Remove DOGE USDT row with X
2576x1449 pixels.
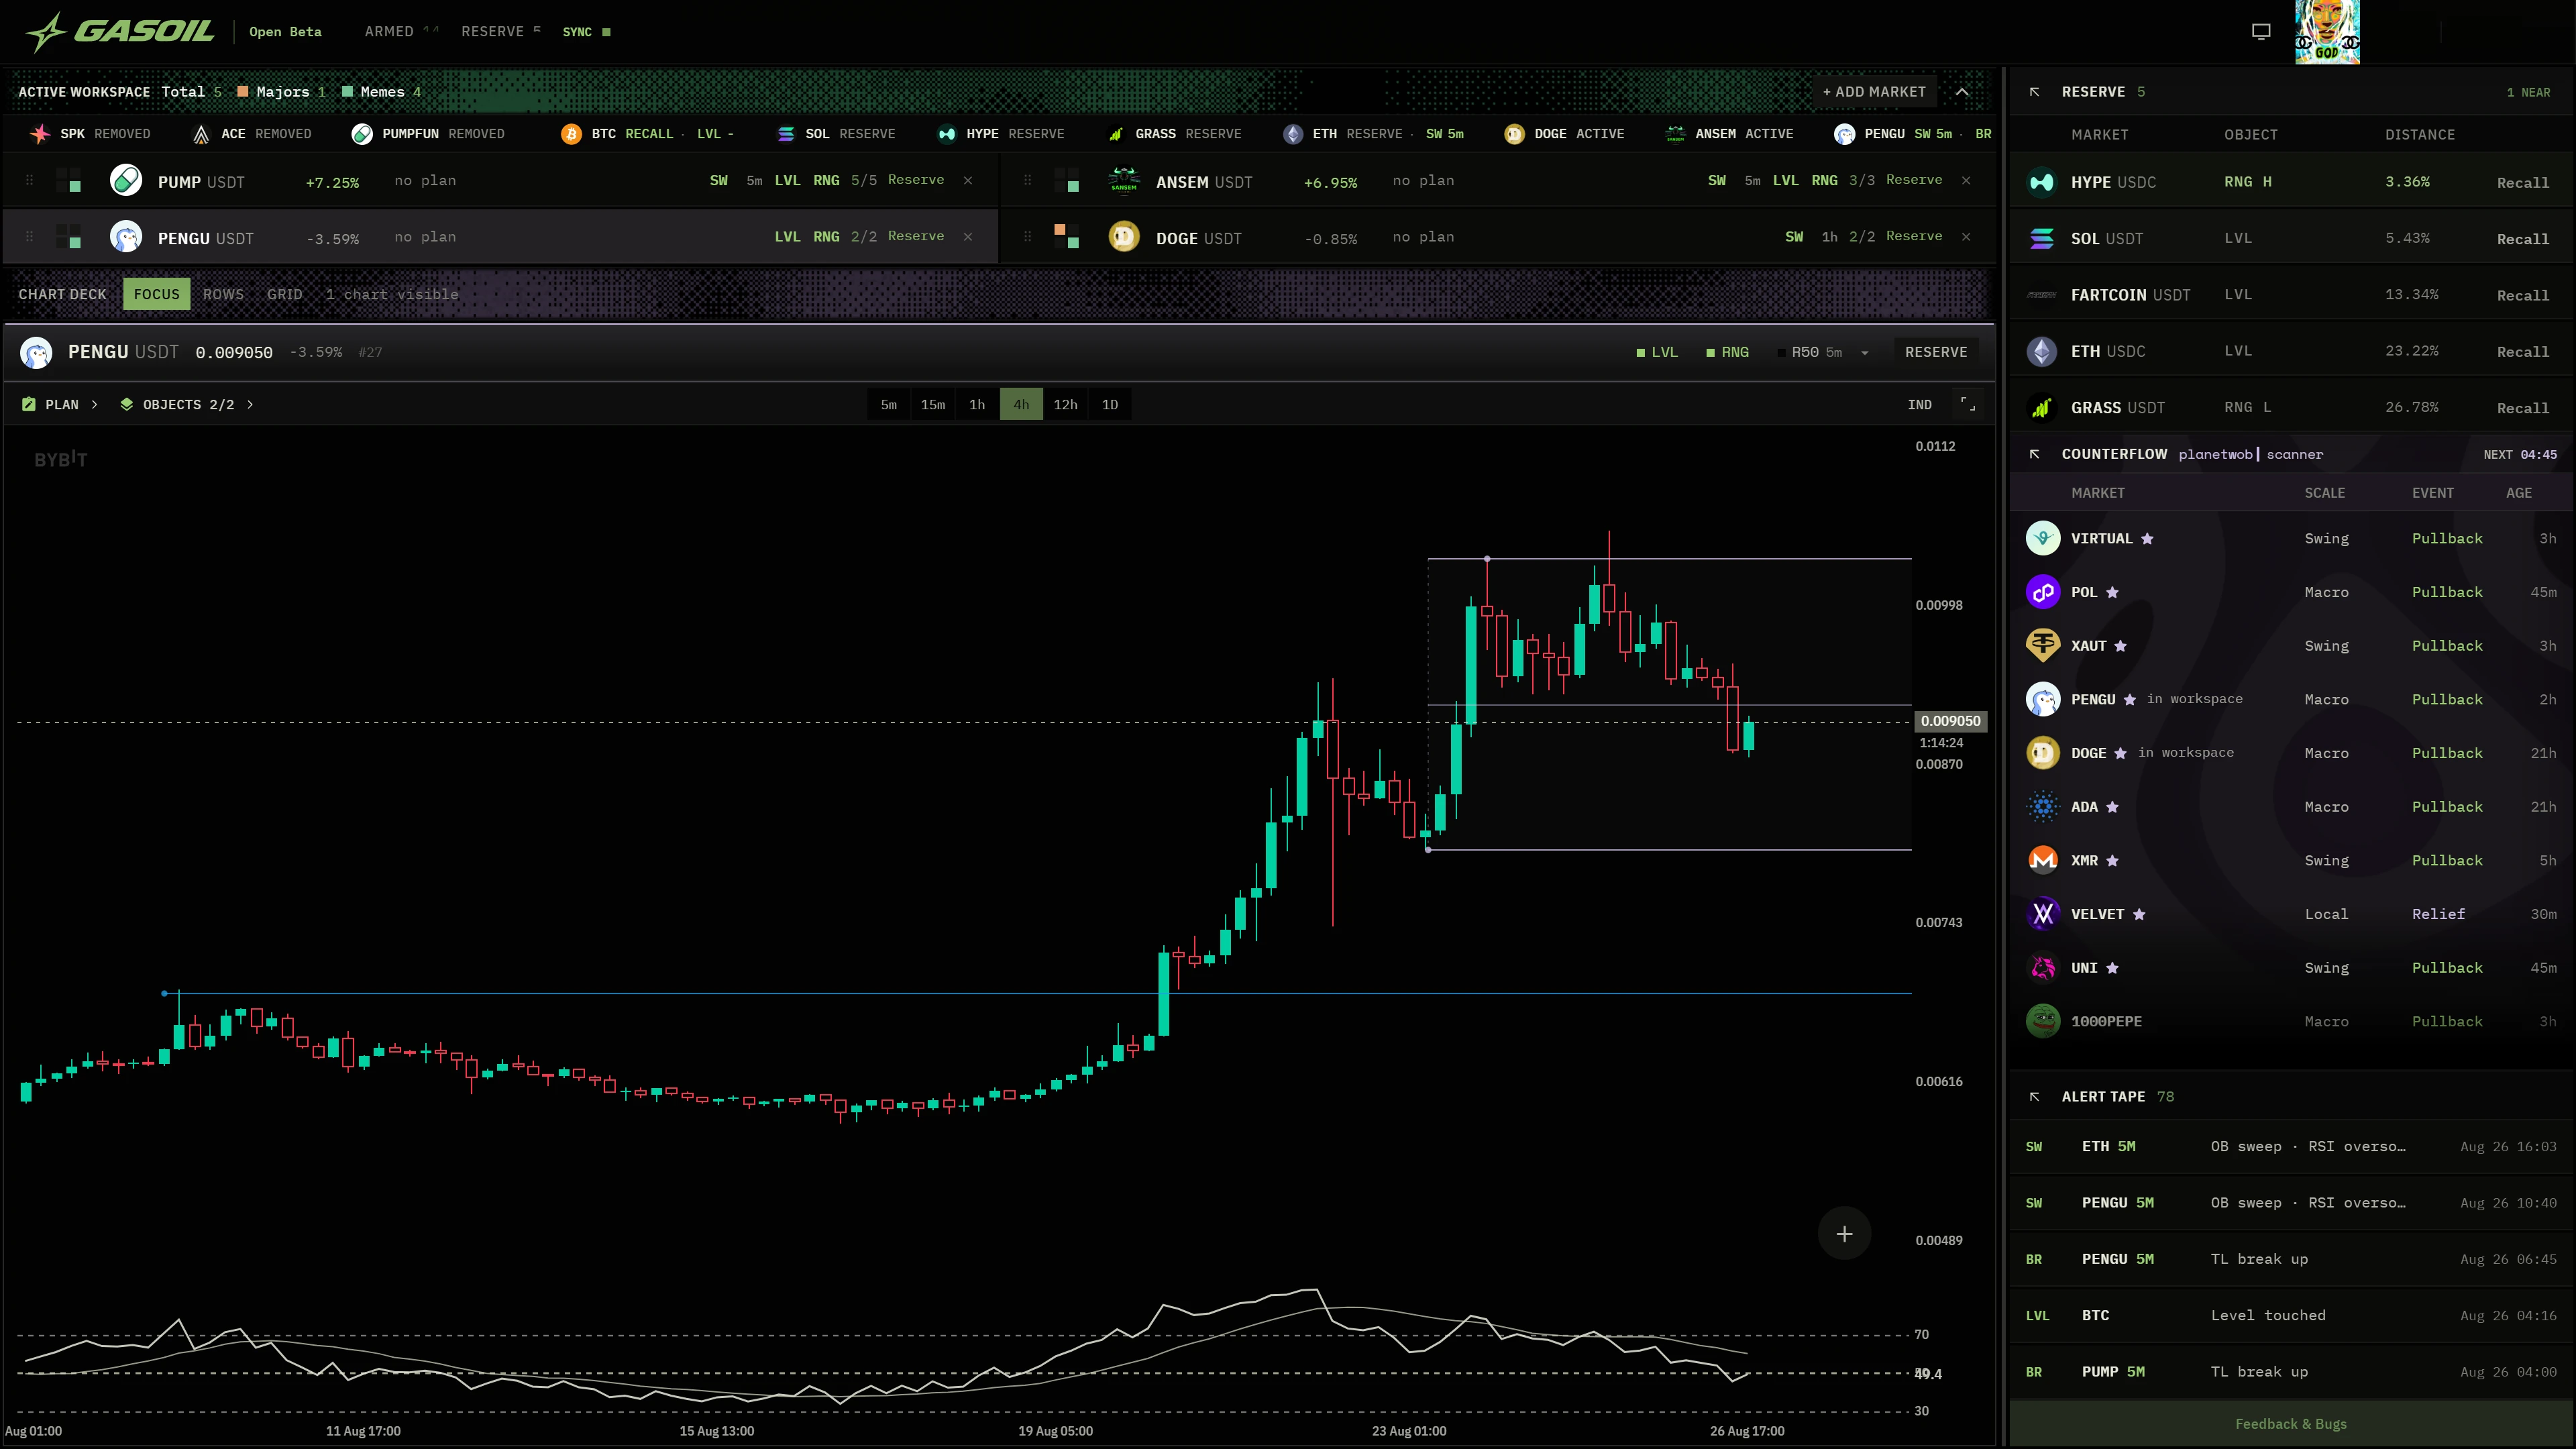pos(1966,237)
